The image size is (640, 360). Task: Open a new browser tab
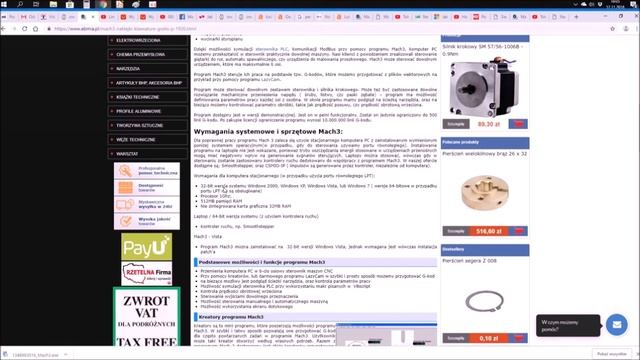576,17
